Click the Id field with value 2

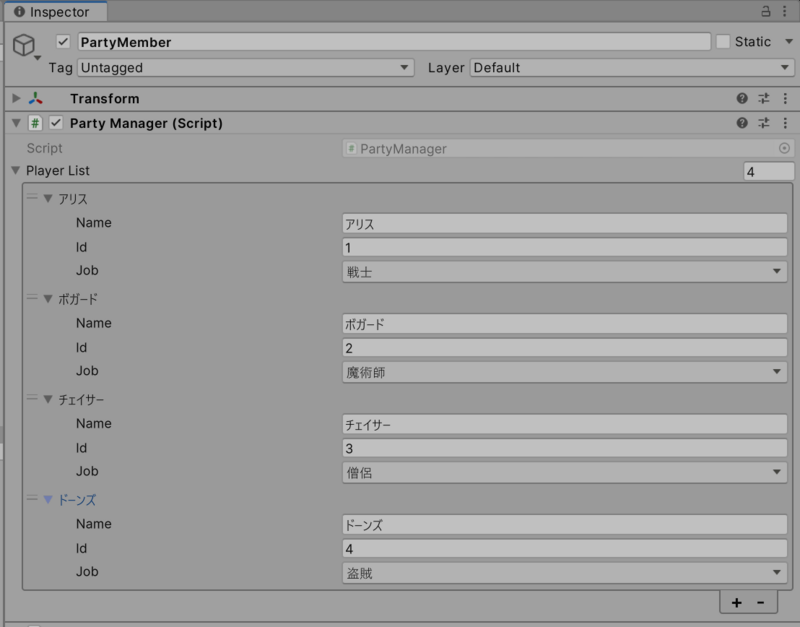tap(564, 348)
